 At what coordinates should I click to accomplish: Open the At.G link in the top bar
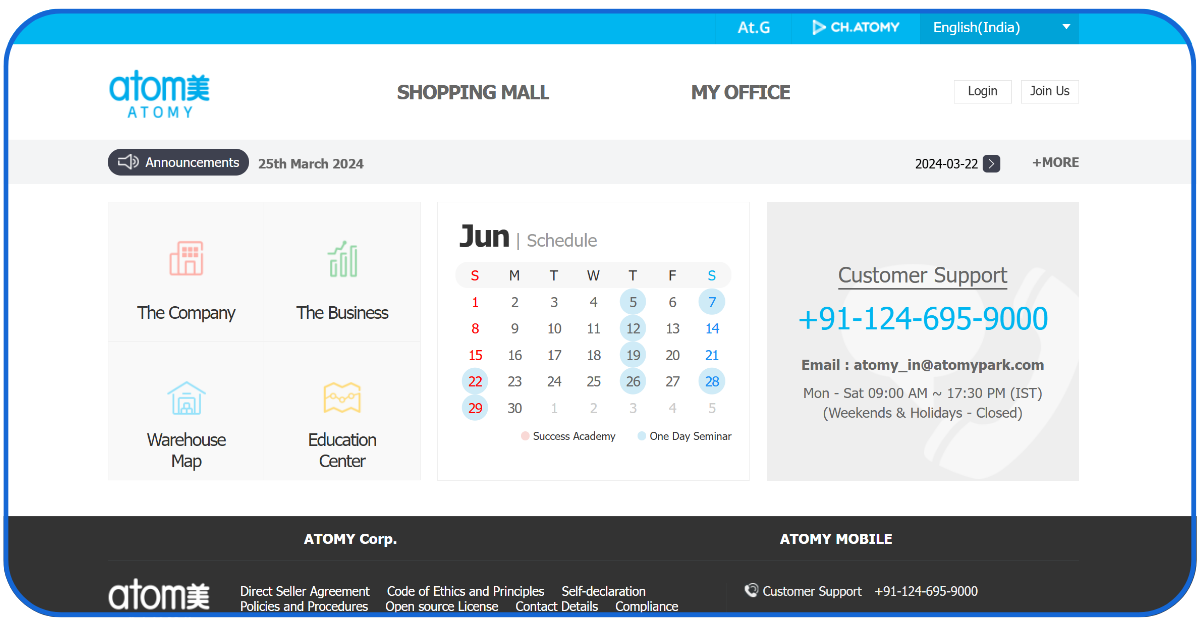(754, 28)
